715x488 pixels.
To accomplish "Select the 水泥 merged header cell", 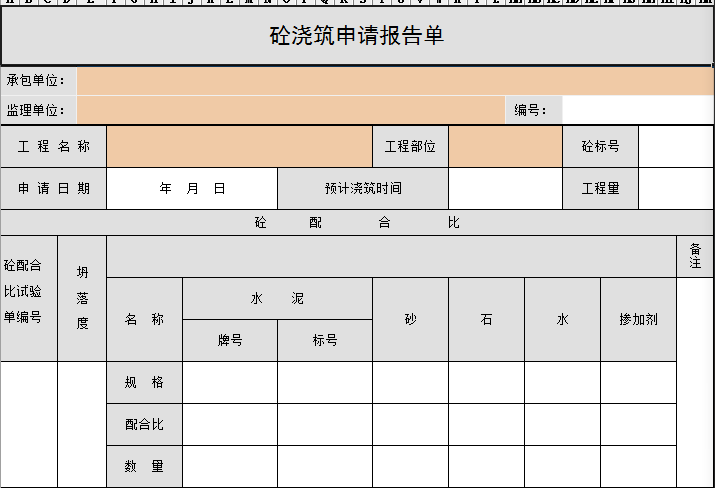I will [277, 299].
